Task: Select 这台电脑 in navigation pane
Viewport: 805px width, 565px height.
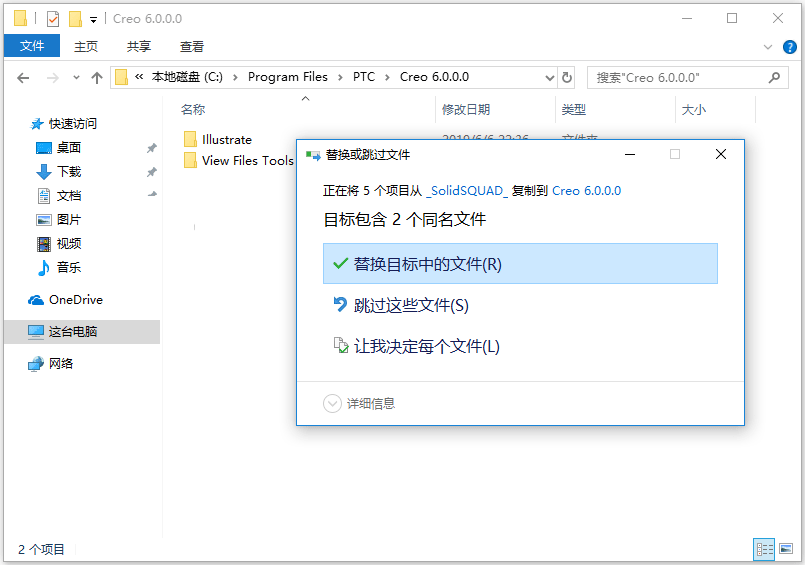Action: 82,332
